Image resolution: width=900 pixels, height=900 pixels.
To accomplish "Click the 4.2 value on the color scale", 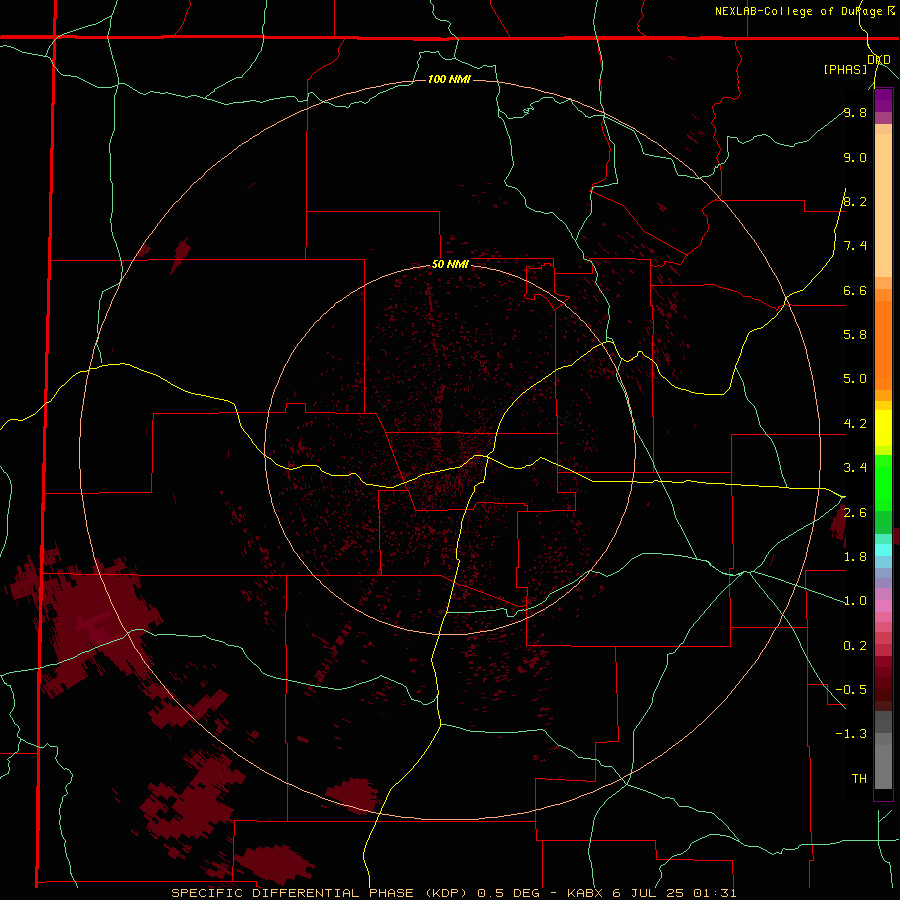I will click(x=855, y=424).
